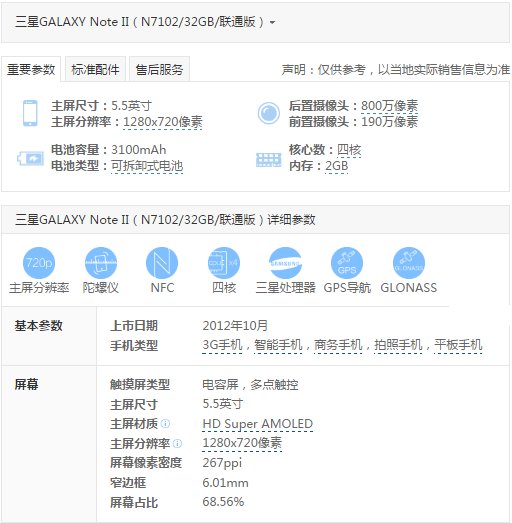Click the model title 三星GALAXY Note II header
The width and height of the screenshot is (512, 523).
[x=139, y=22]
